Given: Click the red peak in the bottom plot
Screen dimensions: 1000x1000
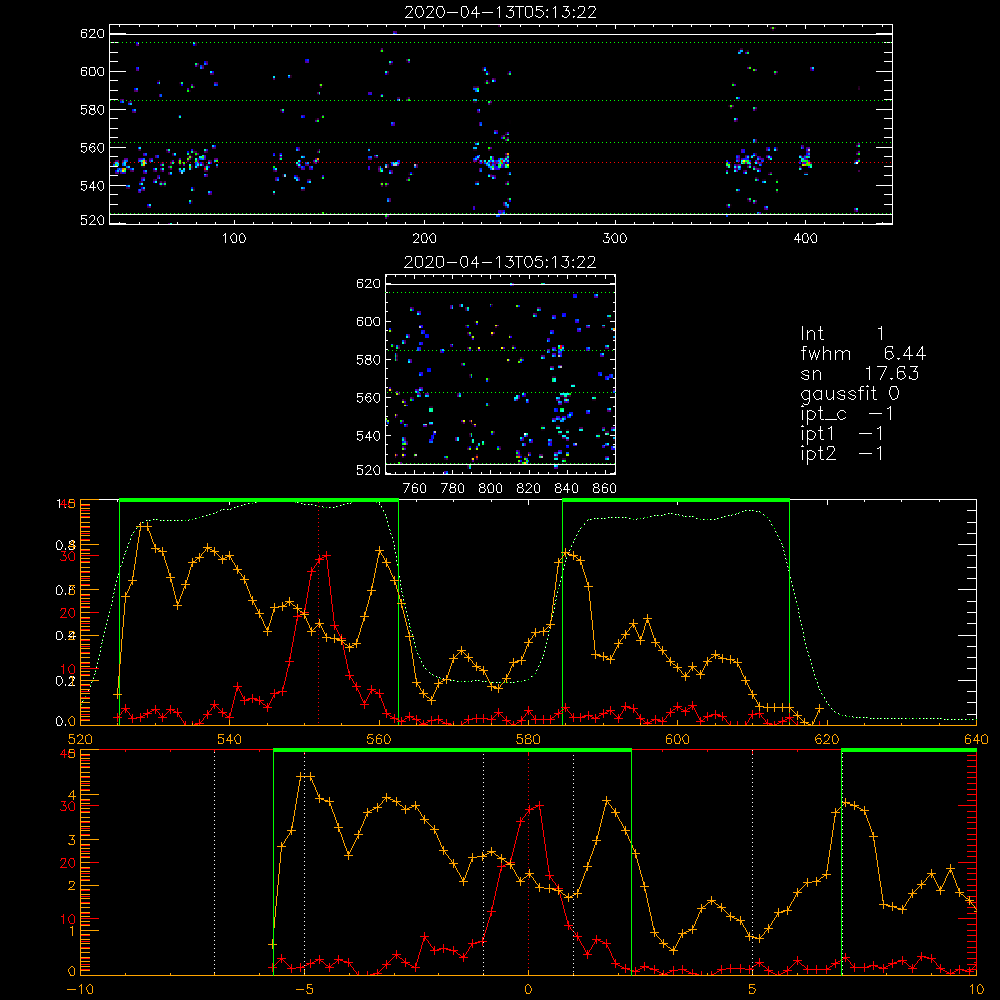Looking at the screenshot, I should tap(540, 805).
